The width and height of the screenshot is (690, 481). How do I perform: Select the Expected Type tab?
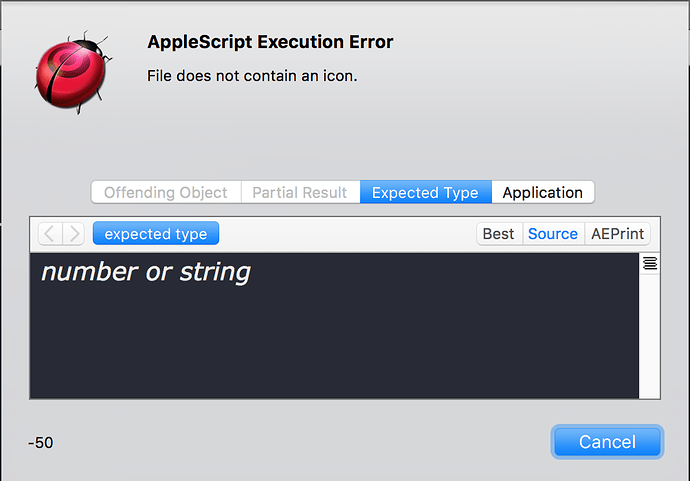coord(426,192)
